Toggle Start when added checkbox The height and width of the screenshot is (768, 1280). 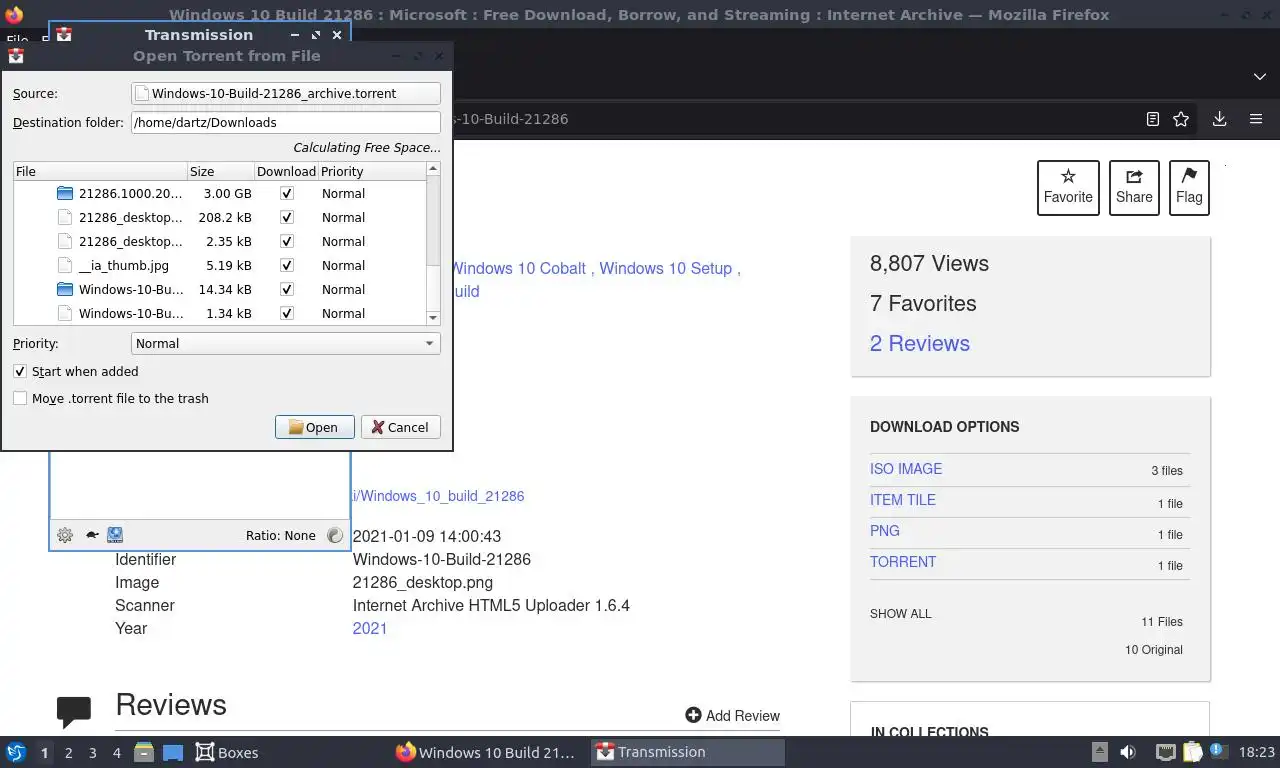(x=20, y=371)
